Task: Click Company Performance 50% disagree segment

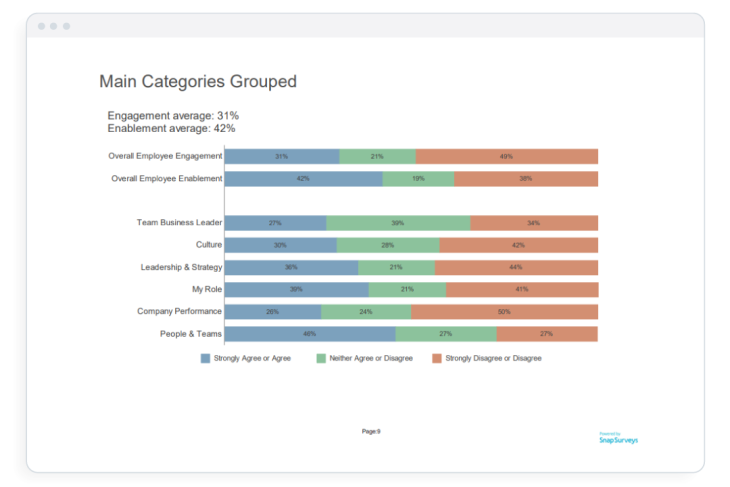Action: point(504,311)
